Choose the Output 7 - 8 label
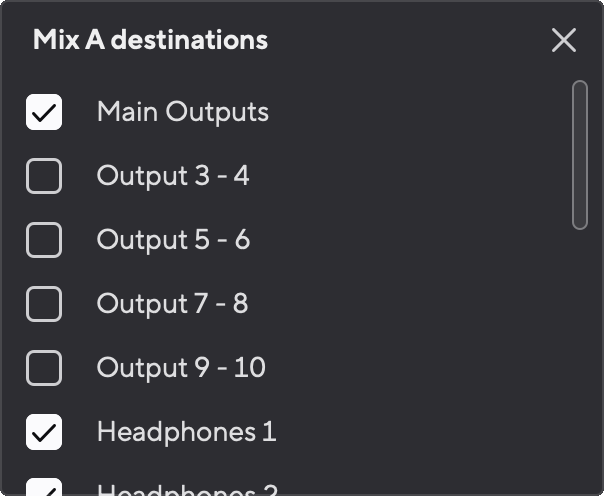This screenshot has height=496, width=604. pyautogui.click(x=172, y=304)
